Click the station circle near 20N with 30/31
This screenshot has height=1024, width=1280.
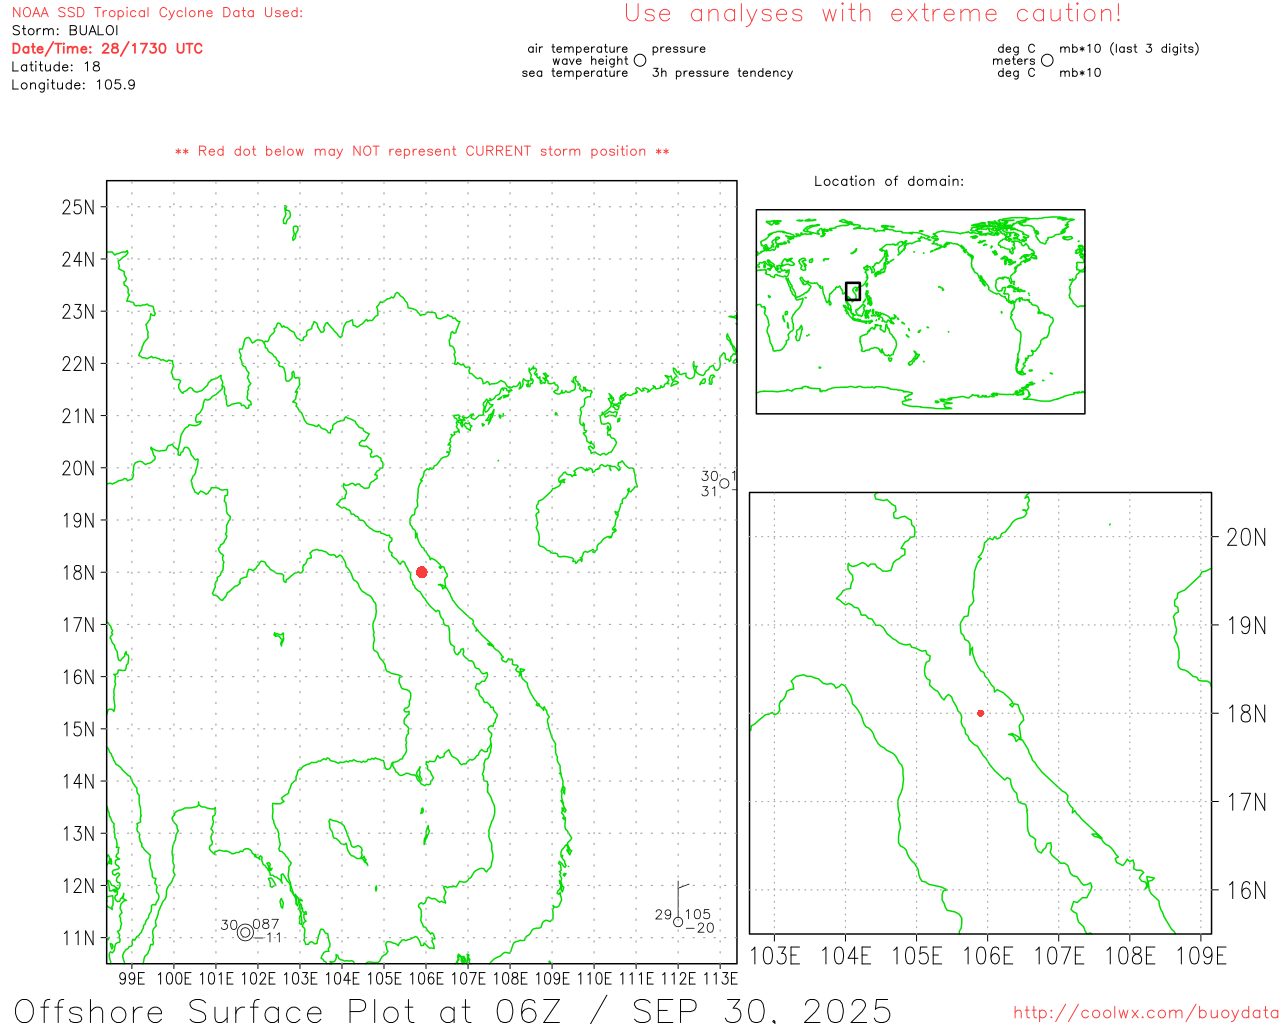(725, 484)
